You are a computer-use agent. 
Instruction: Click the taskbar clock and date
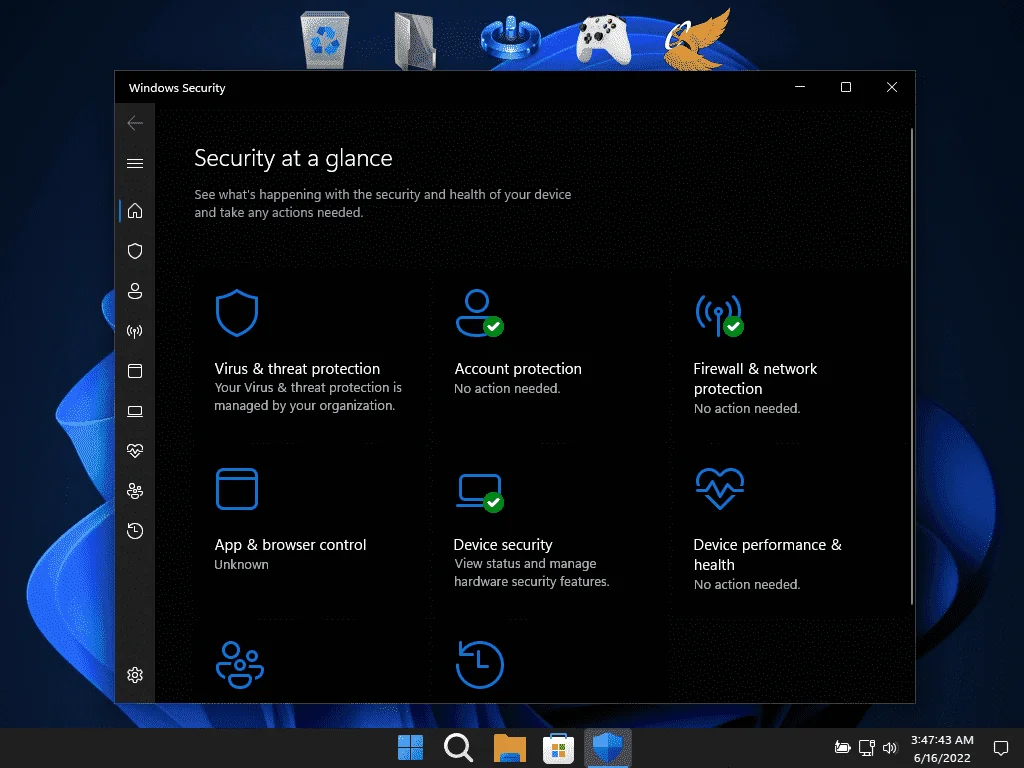pyautogui.click(x=942, y=748)
